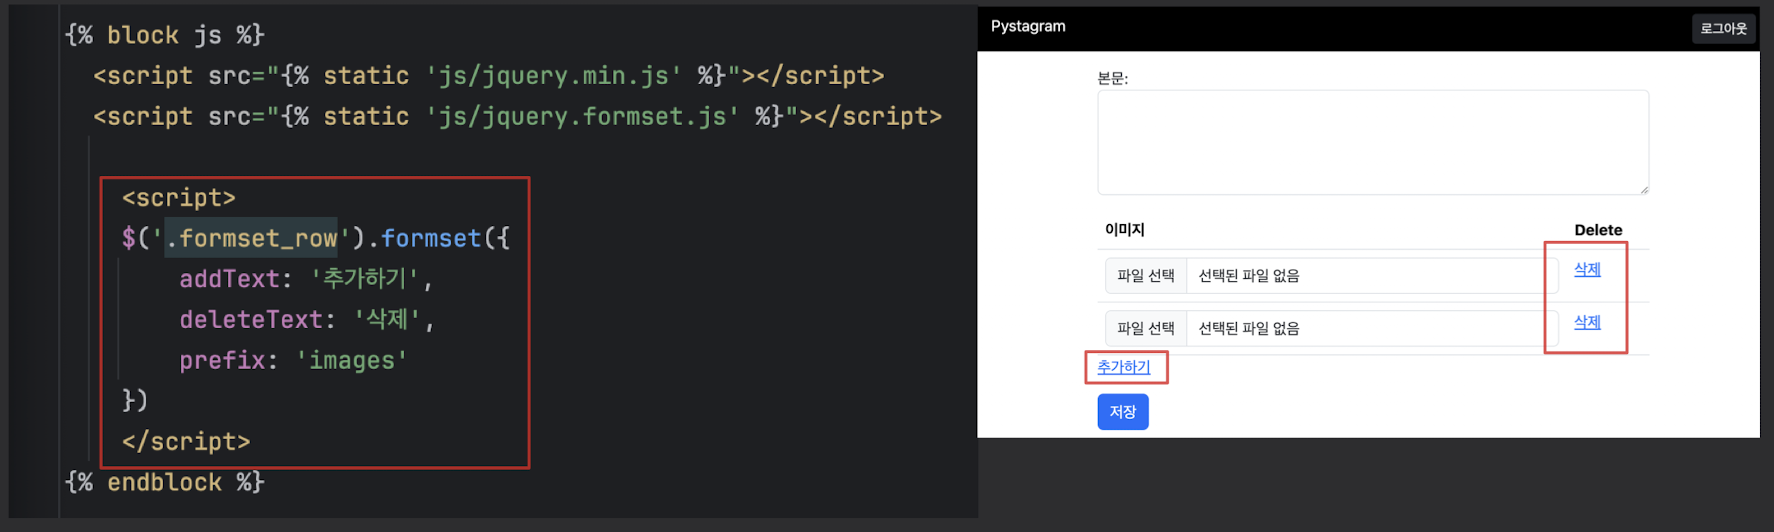Click the 본문: label
The width and height of the screenshot is (1774, 532).
pos(1113,78)
